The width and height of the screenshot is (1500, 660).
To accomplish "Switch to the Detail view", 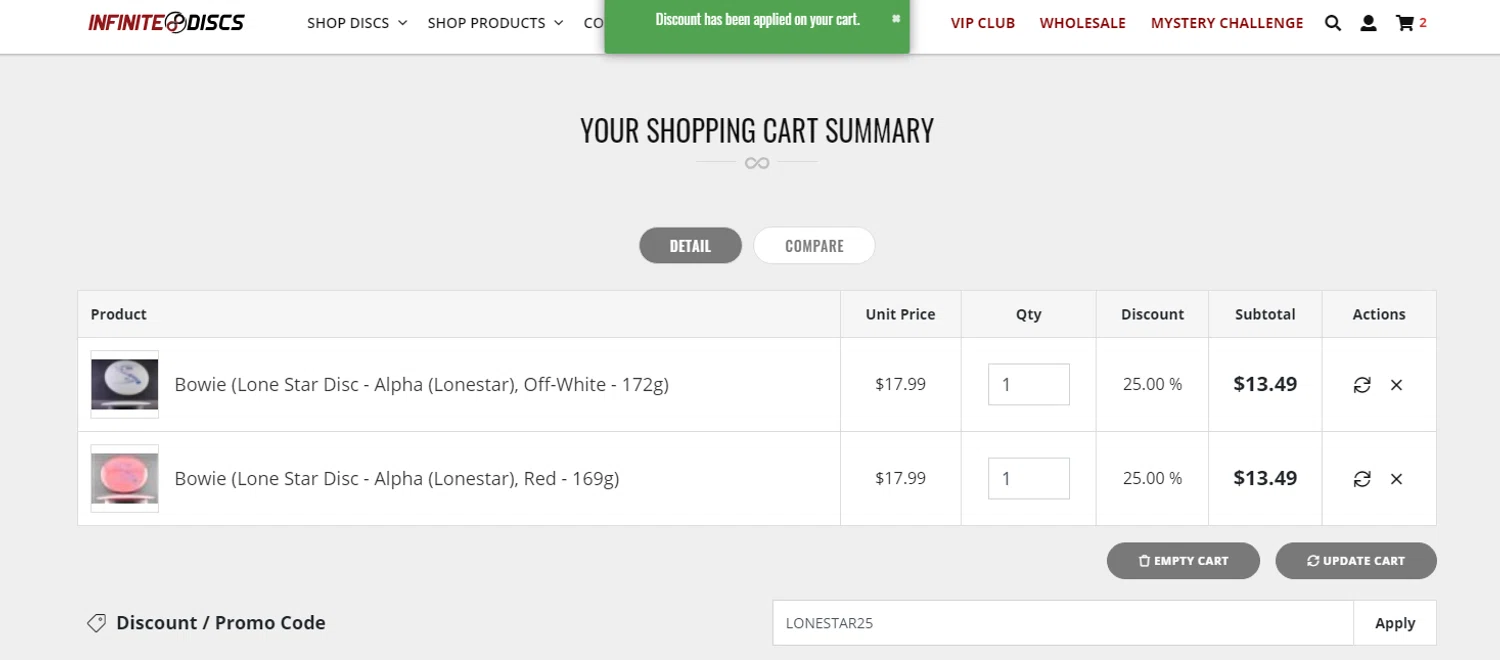I will [690, 246].
